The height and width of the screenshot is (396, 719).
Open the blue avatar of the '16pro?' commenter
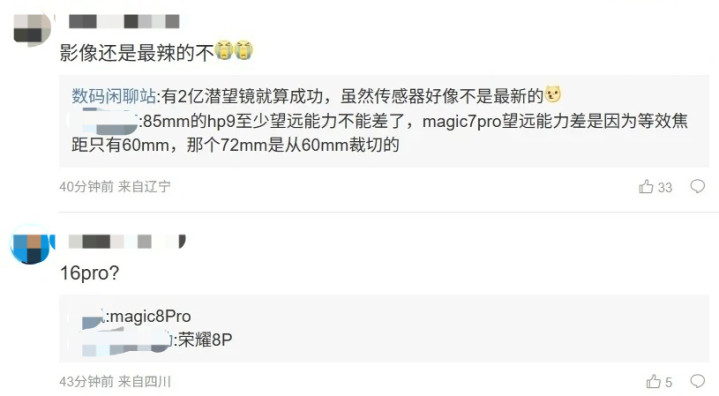[x=32, y=244]
